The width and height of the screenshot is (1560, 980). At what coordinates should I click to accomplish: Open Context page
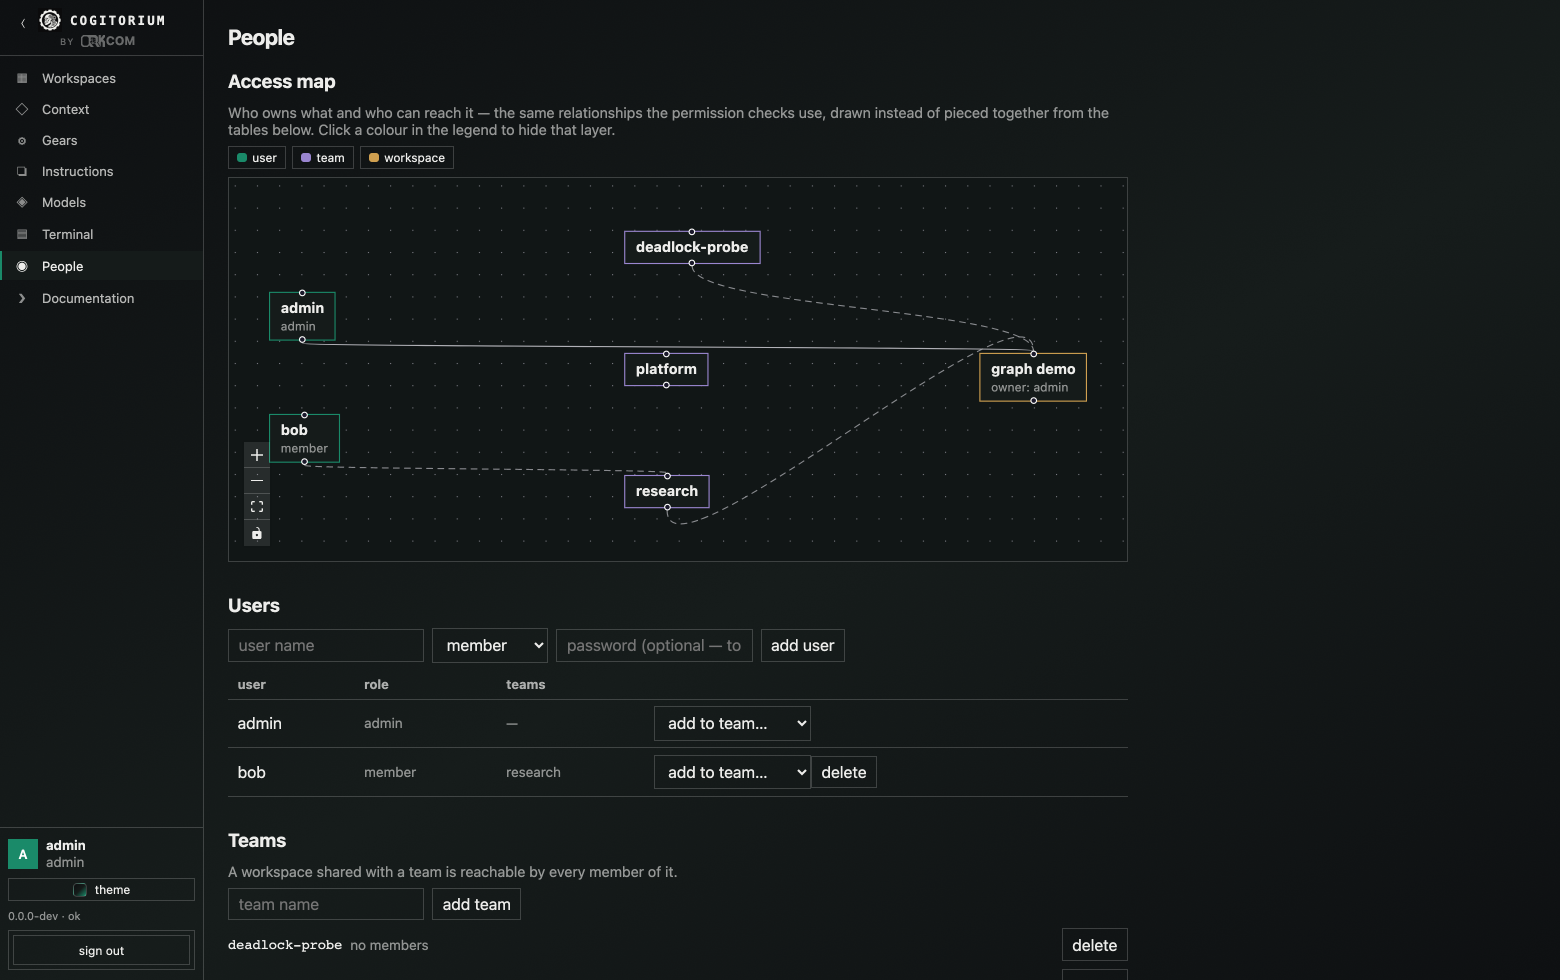[x=66, y=109]
